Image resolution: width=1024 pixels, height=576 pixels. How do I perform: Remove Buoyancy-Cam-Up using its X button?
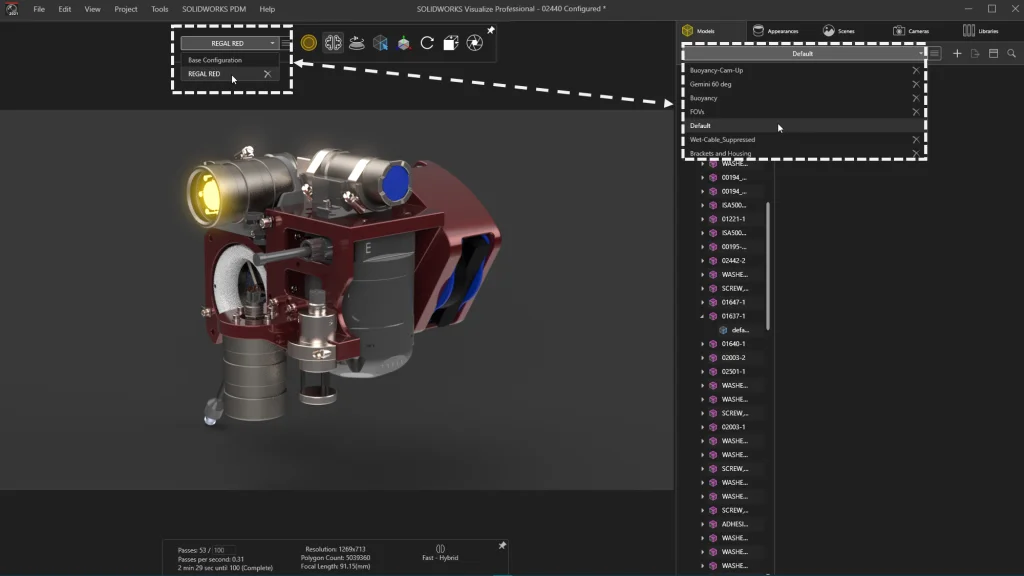pos(917,70)
